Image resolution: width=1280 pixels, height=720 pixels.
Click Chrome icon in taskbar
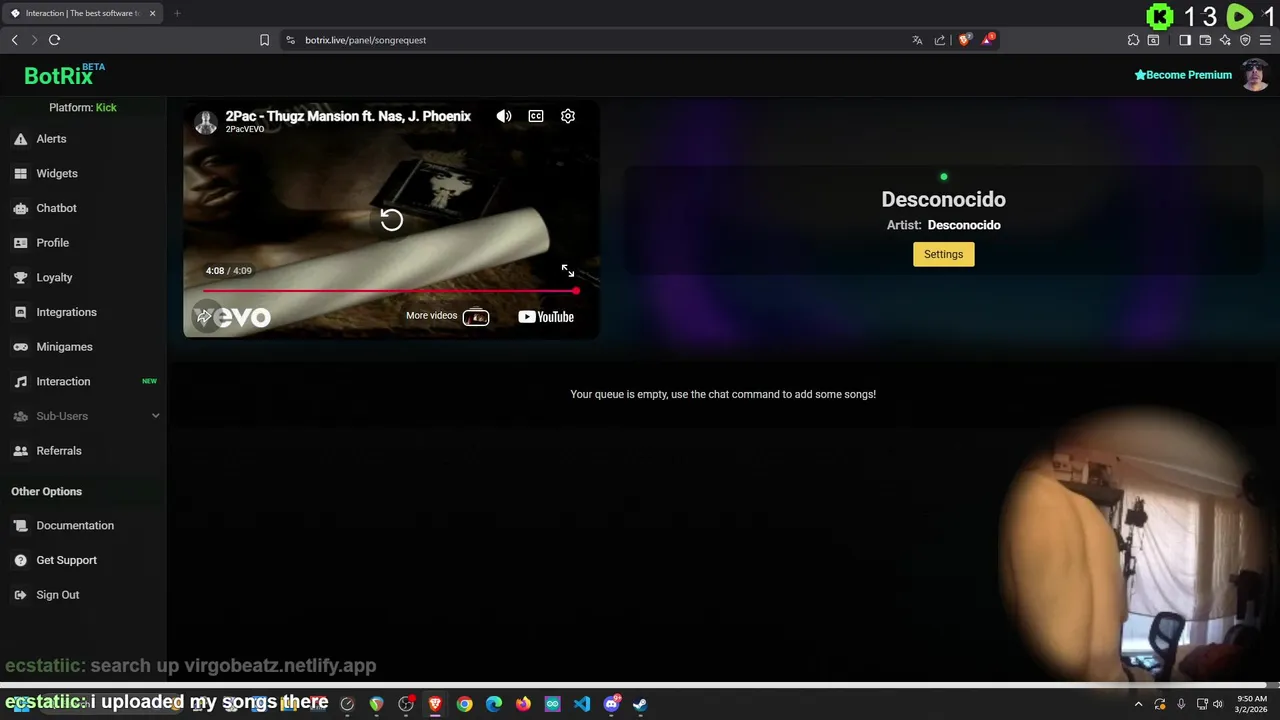(464, 704)
